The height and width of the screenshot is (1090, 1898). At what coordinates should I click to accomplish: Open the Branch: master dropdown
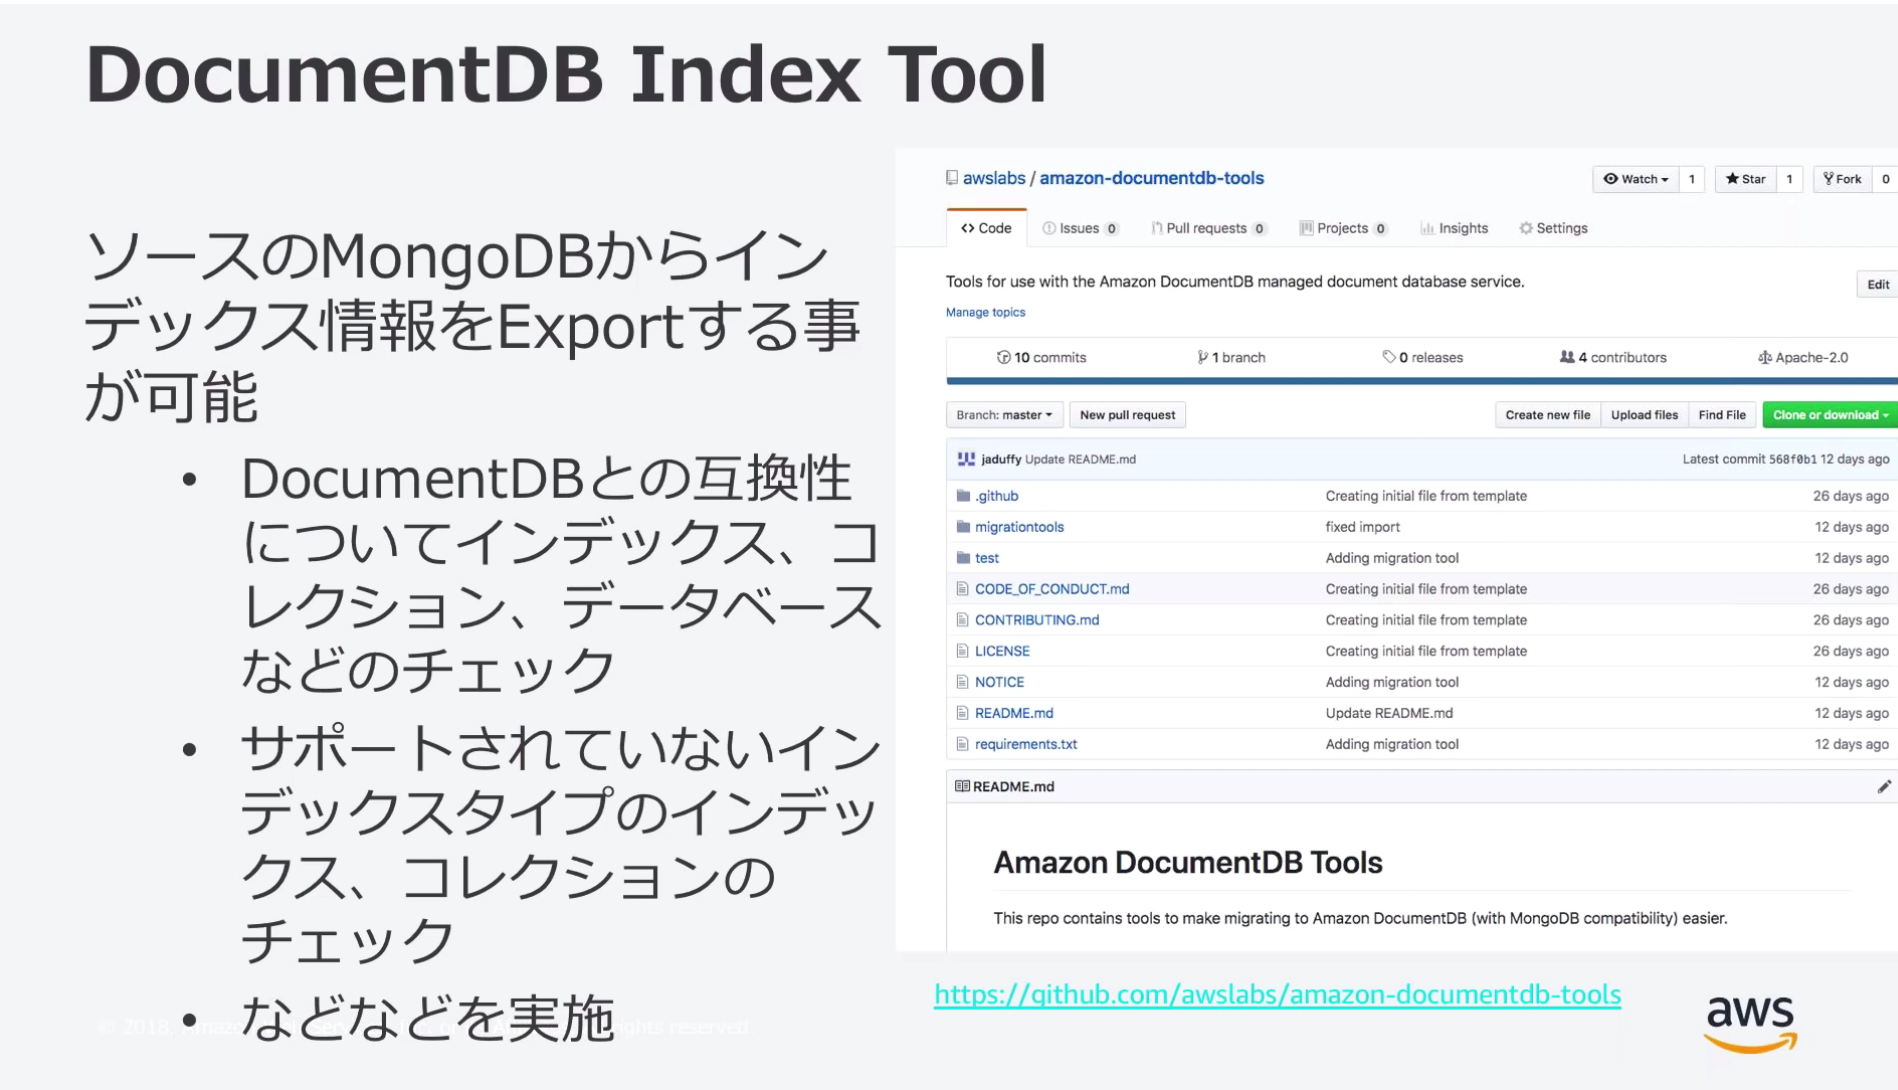point(1003,414)
